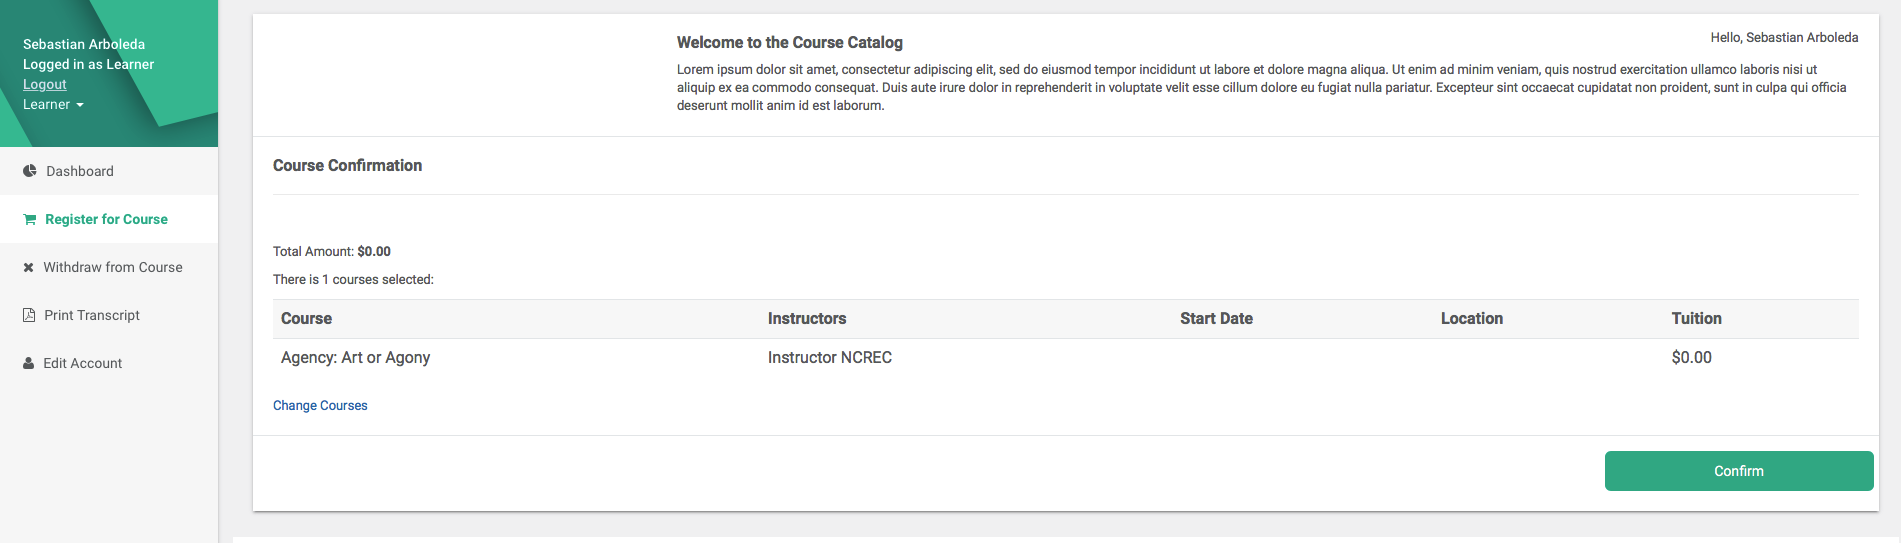
Task: Click the Dashboard pie chart icon
Action: [30, 171]
